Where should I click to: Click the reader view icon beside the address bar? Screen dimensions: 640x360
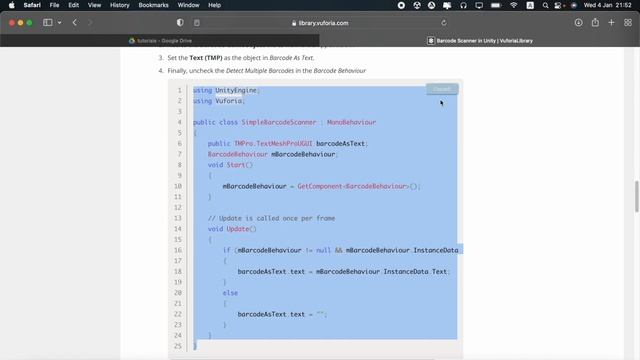[197, 23]
